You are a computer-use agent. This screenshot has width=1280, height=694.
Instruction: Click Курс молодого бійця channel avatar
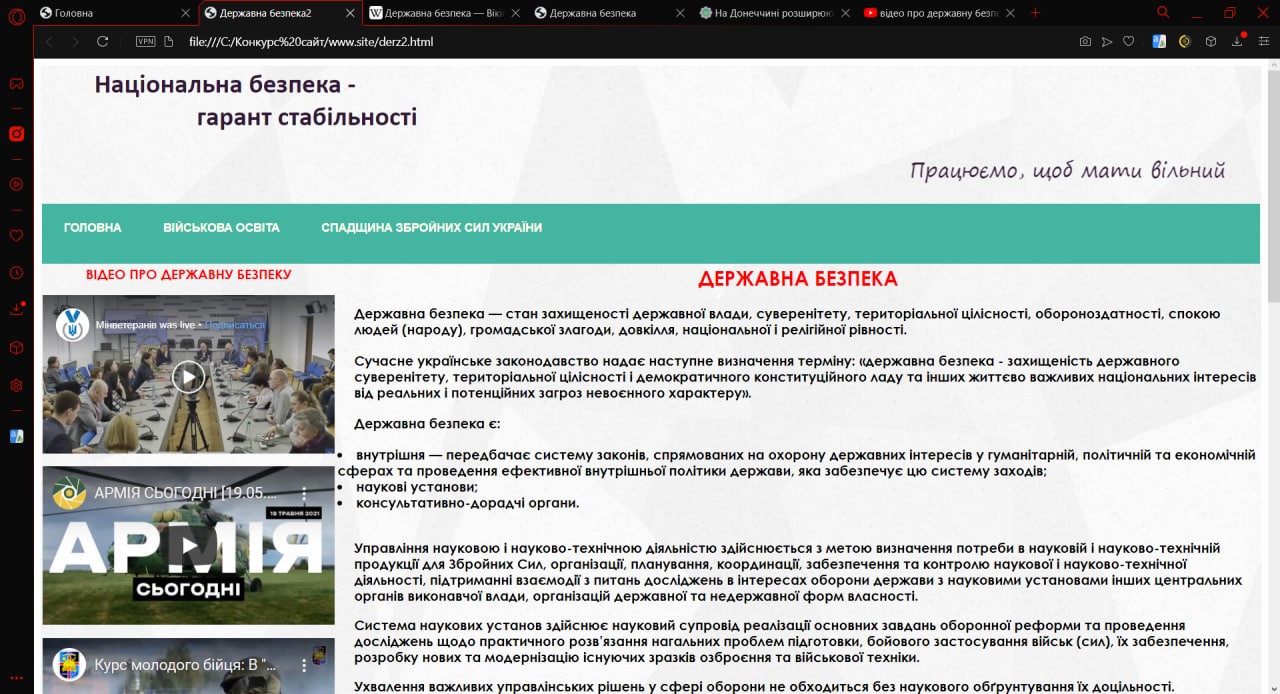70,663
